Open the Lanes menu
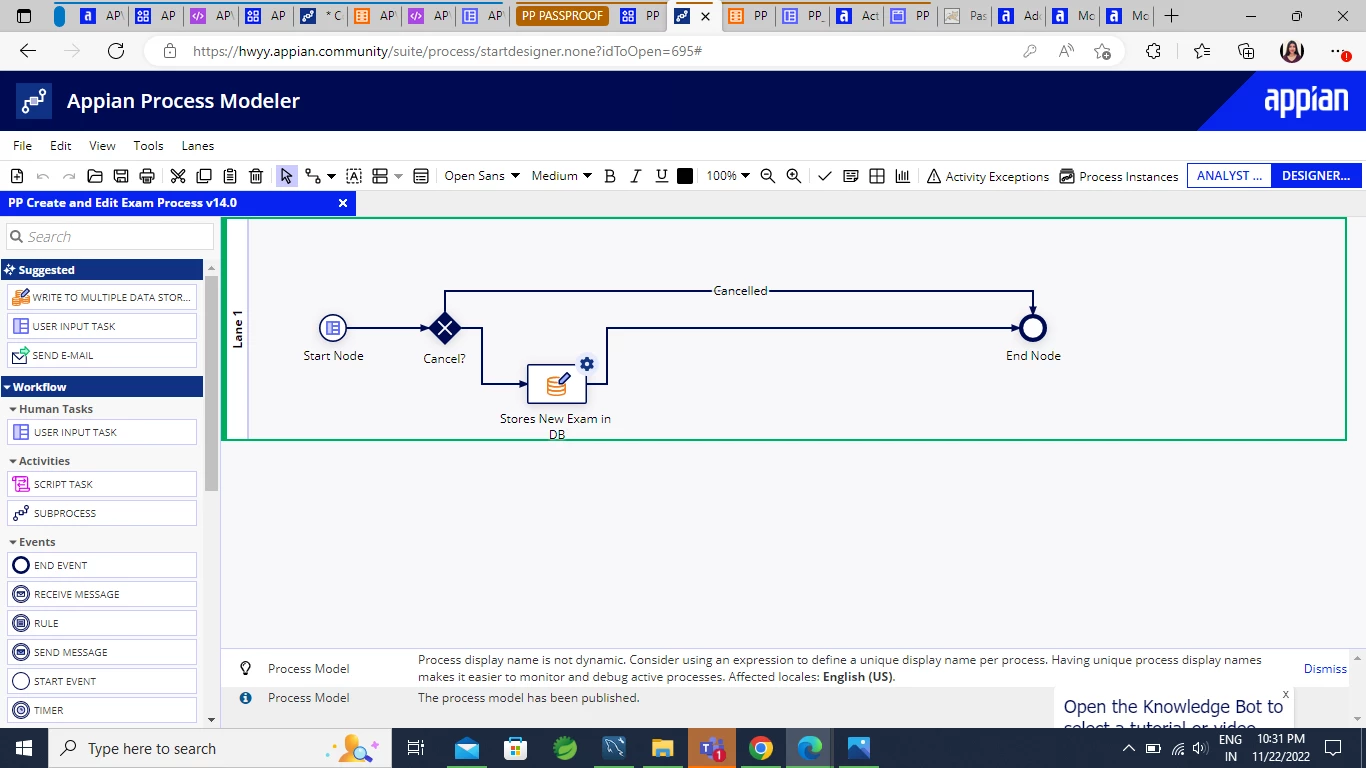 click(x=198, y=146)
